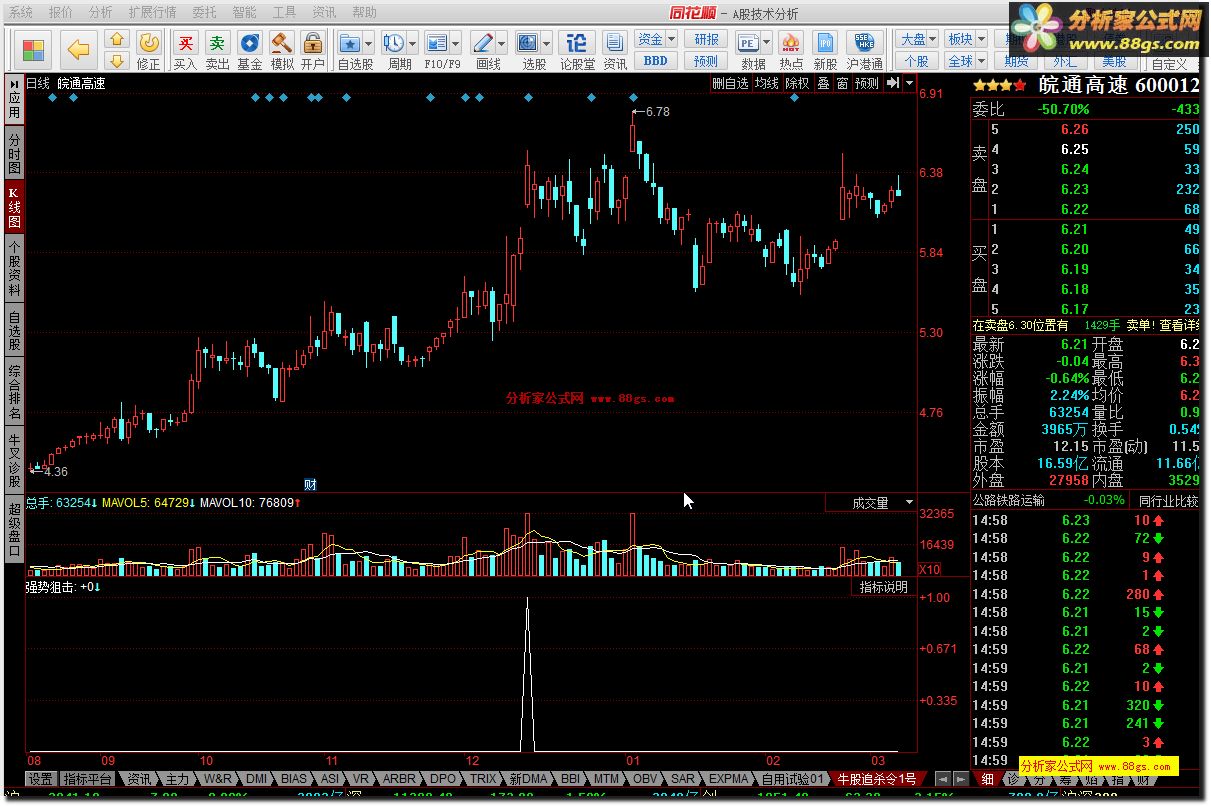Click the 周期 clock icon

393,43
